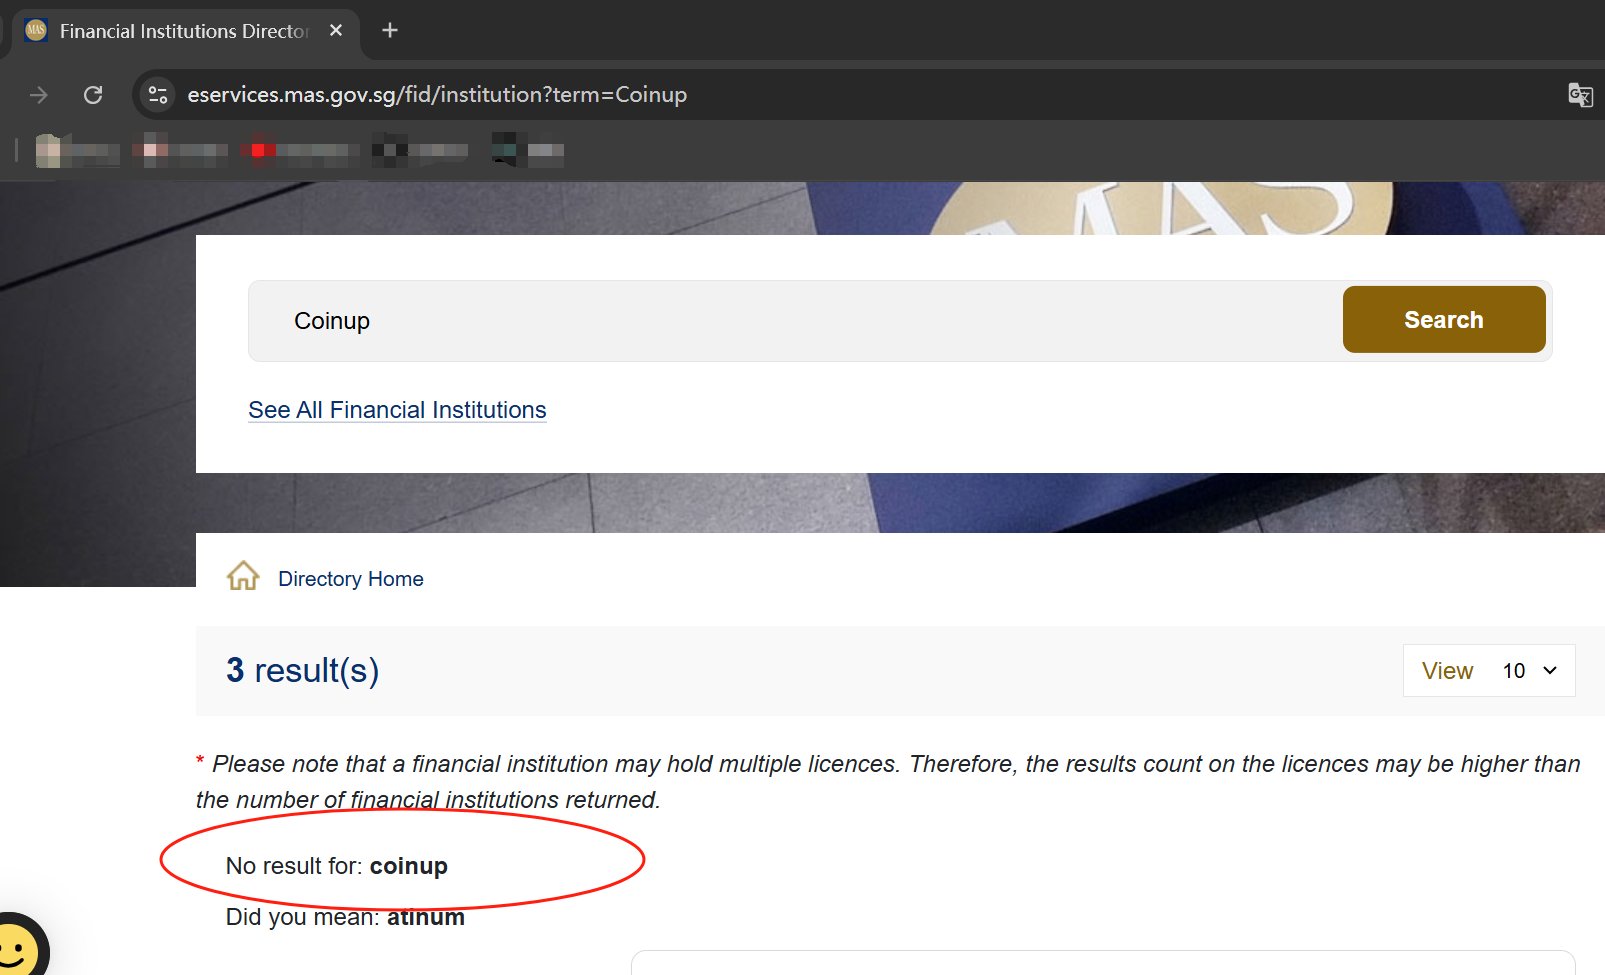Click the chevron arrow next to 10

[1550, 671]
